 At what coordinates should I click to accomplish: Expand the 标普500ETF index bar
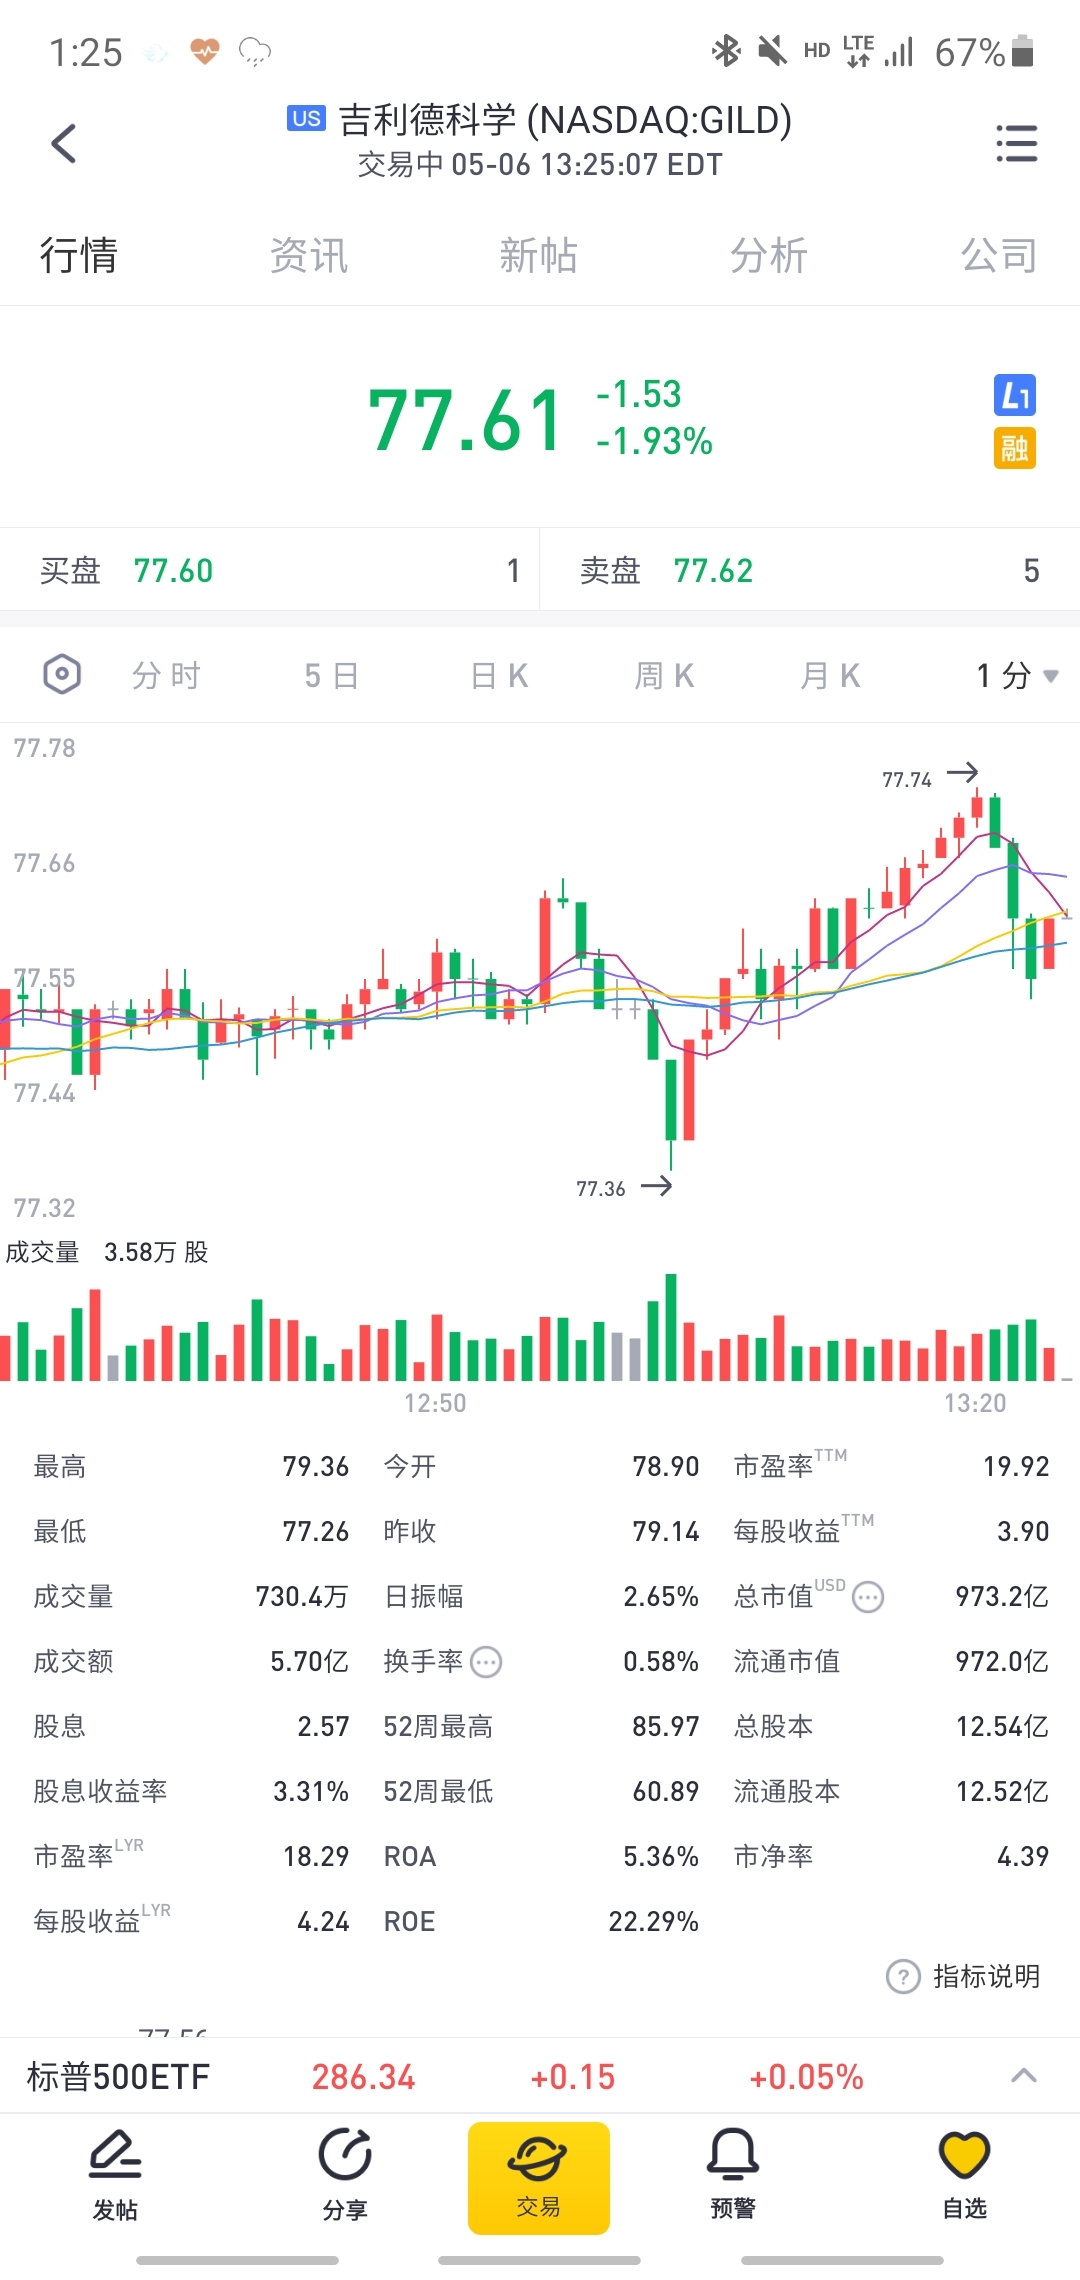pyautogui.click(x=1023, y=2076)
